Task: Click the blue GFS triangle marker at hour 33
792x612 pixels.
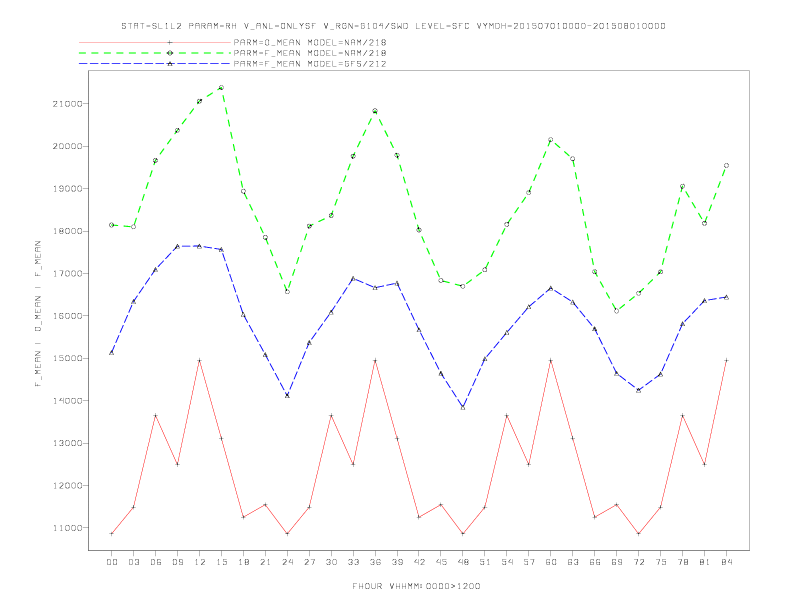Action: pos(353,279)
